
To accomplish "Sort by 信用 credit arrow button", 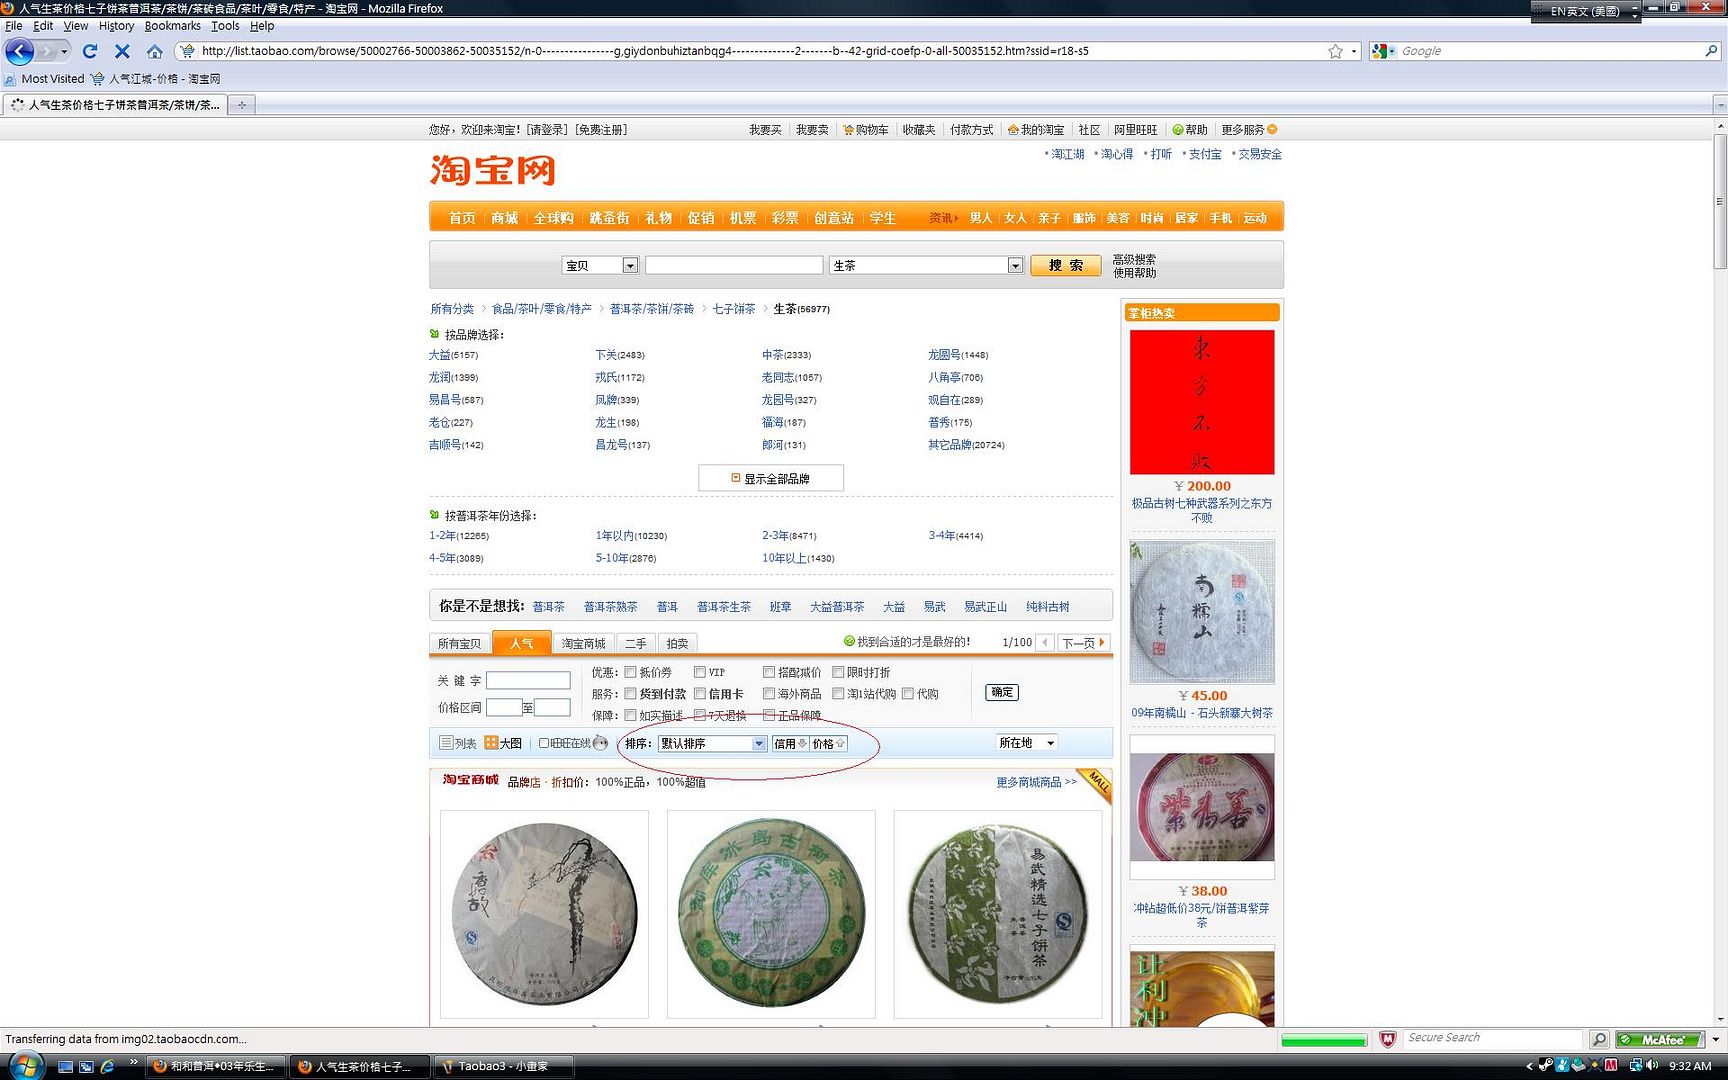I will click(x=790, y=743).
